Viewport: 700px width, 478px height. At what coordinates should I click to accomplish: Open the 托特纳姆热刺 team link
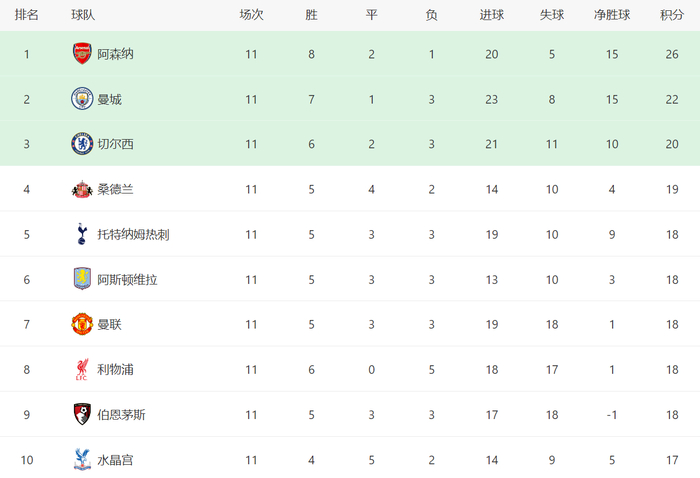133,234
